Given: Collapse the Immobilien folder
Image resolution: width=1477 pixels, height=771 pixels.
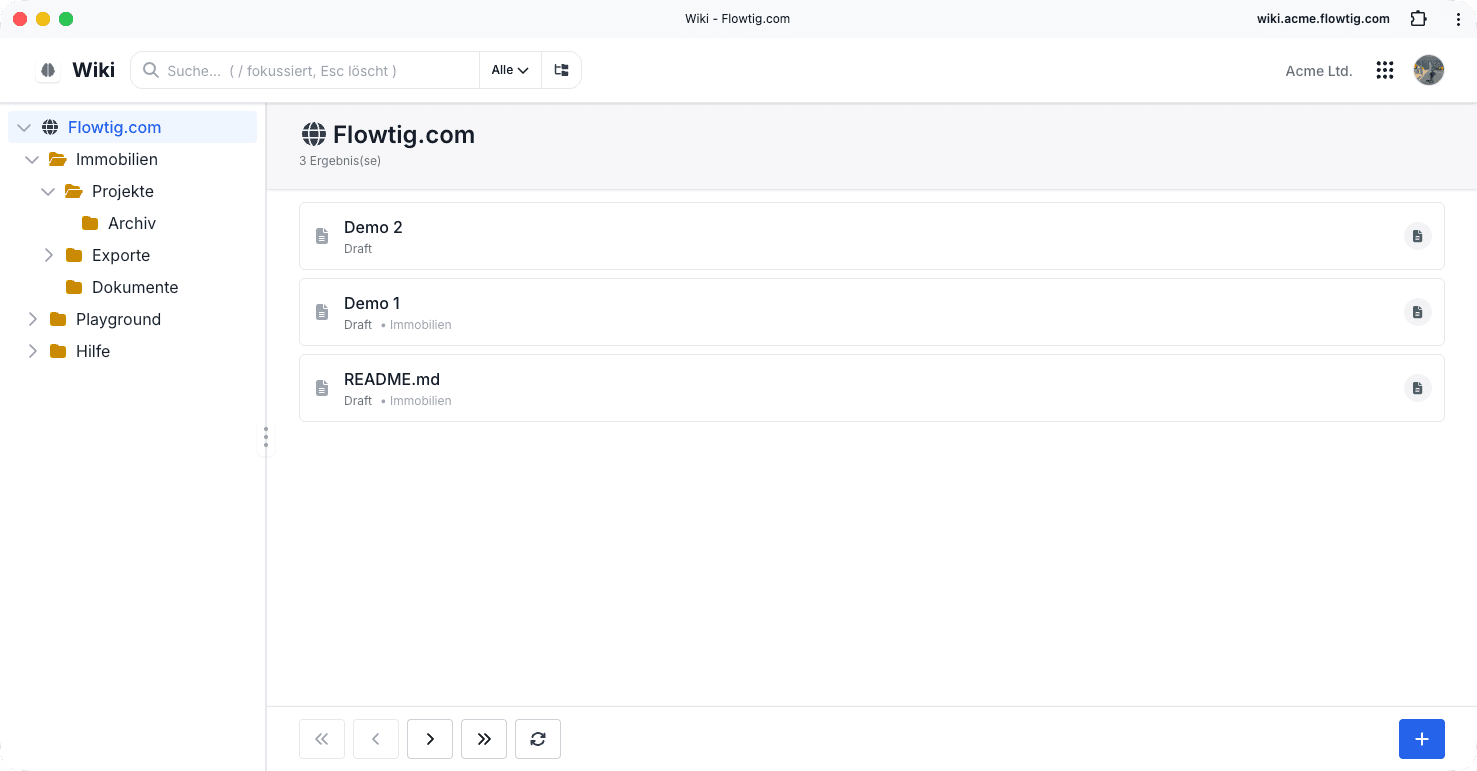Looking at the screenshot, I should (32, 159).
